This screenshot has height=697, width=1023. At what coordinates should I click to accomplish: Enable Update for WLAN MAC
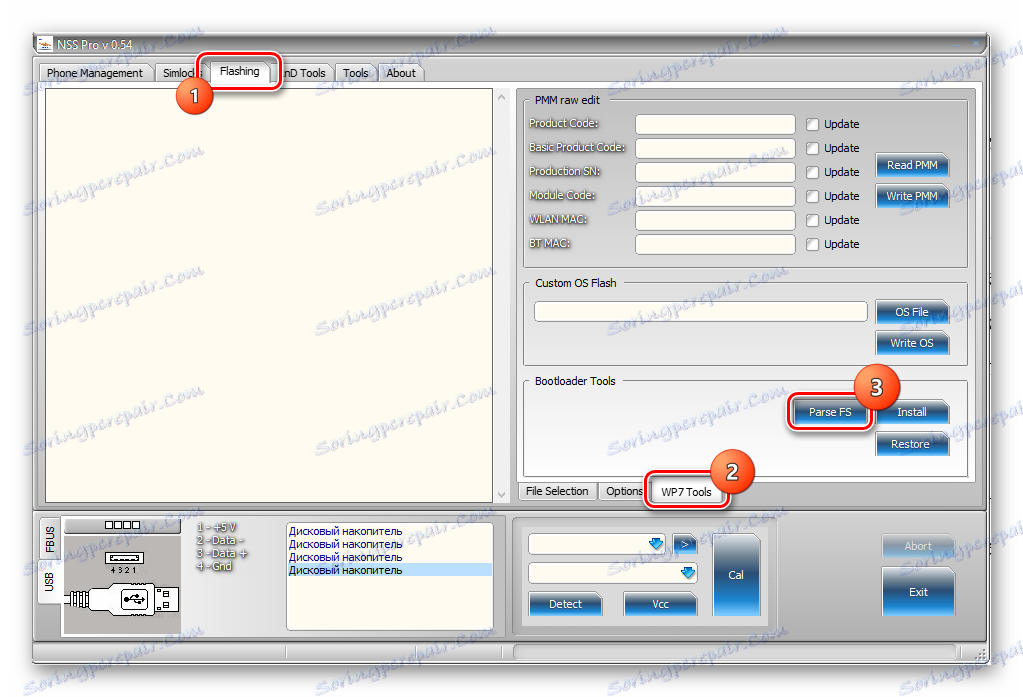pyautogui.click(x=812, y=220)
